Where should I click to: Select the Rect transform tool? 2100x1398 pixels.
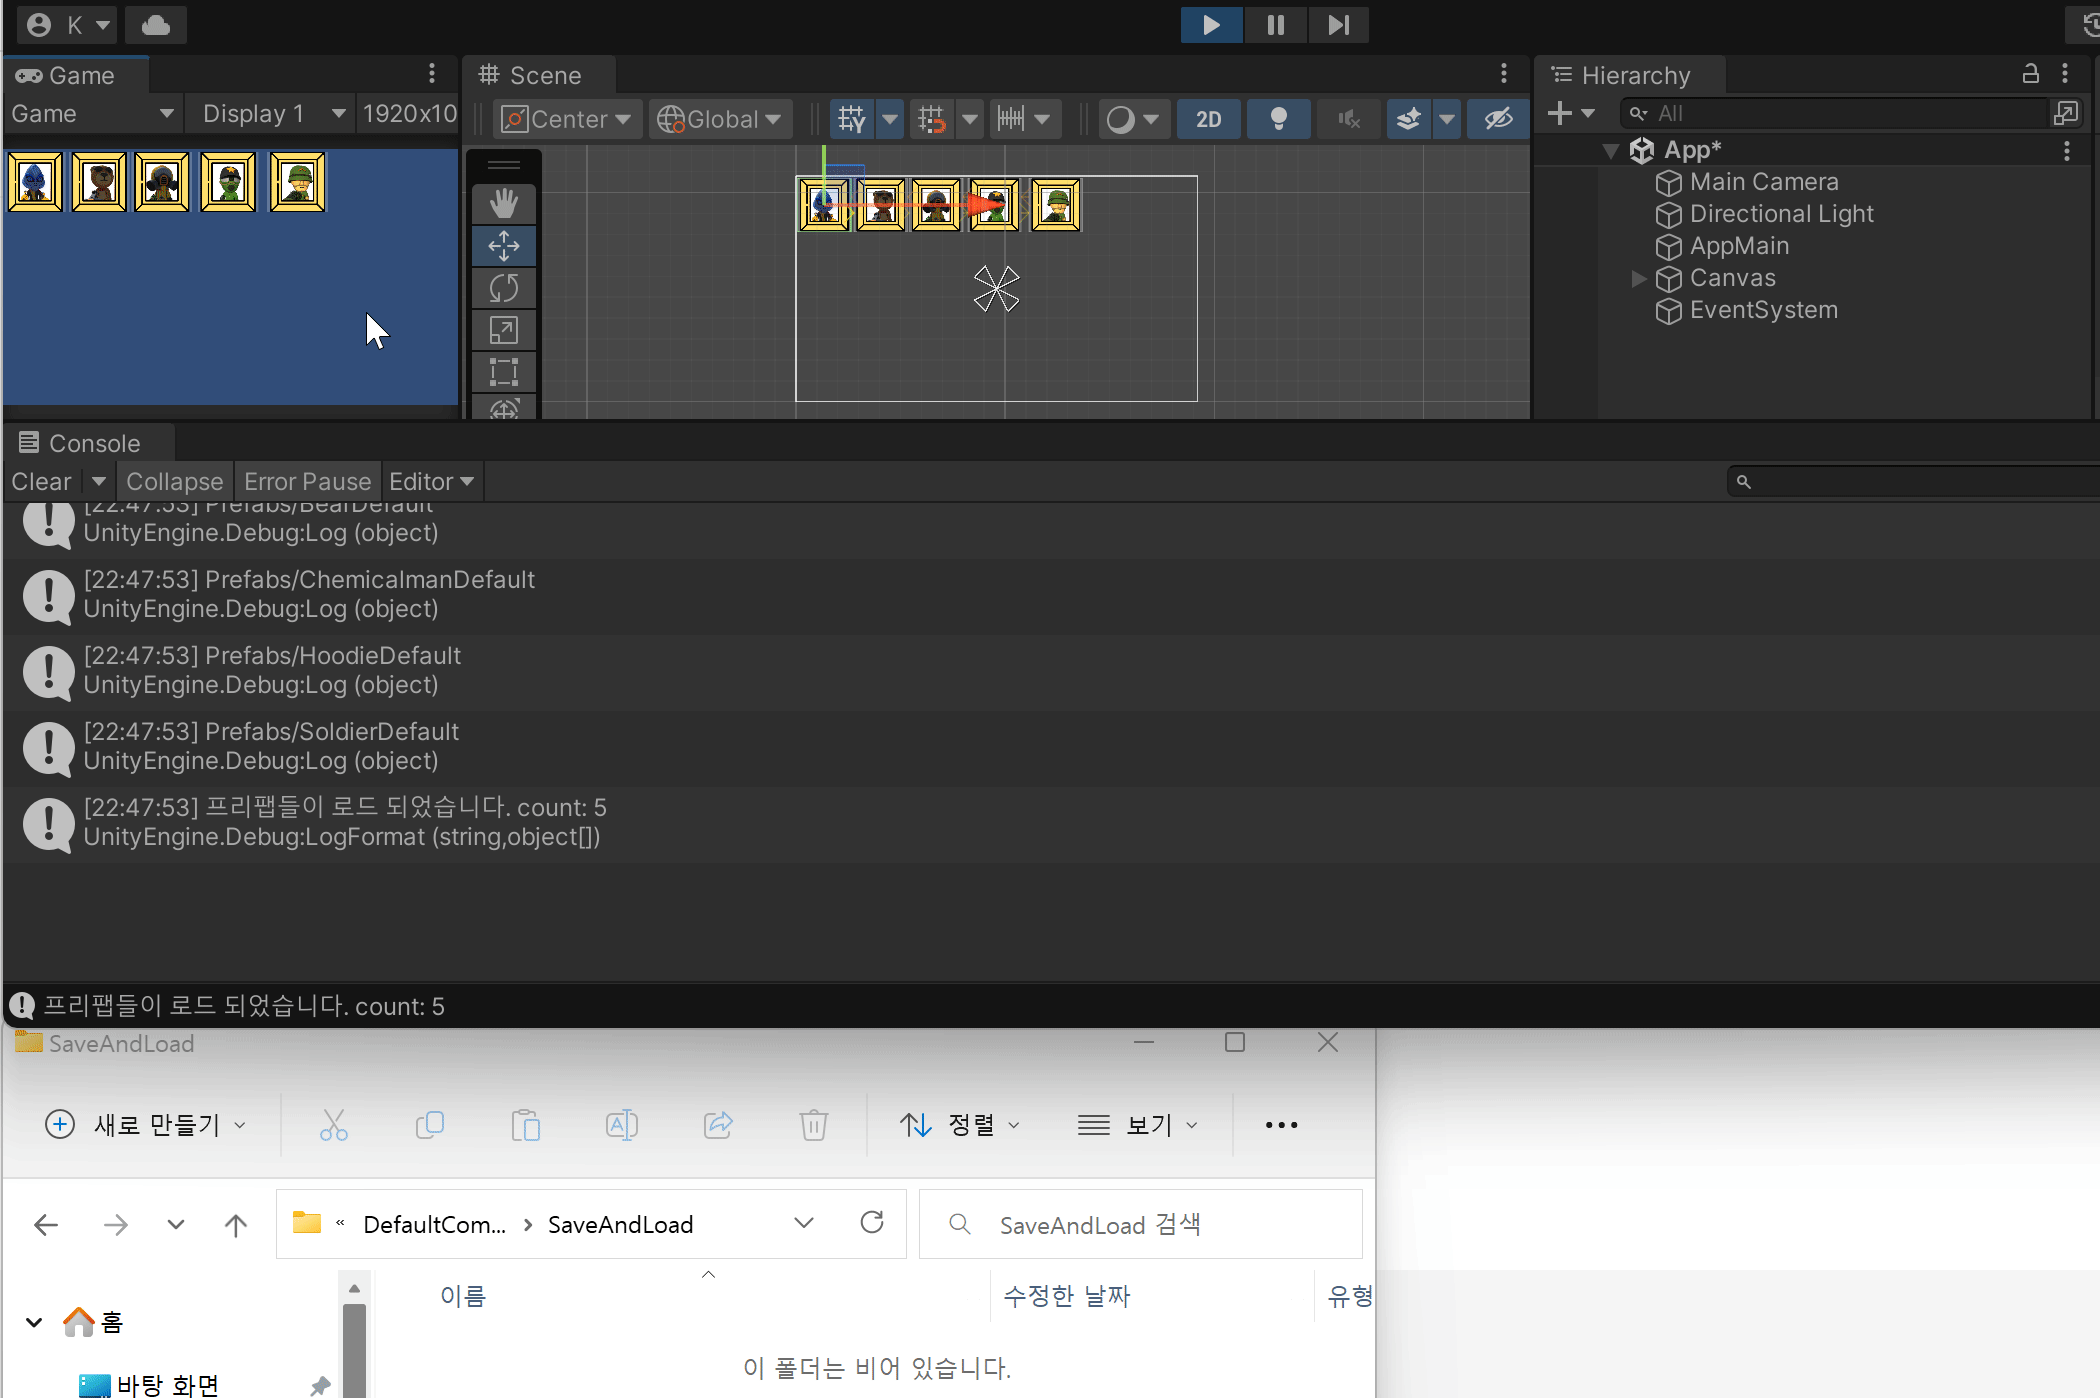pos(504,372)
